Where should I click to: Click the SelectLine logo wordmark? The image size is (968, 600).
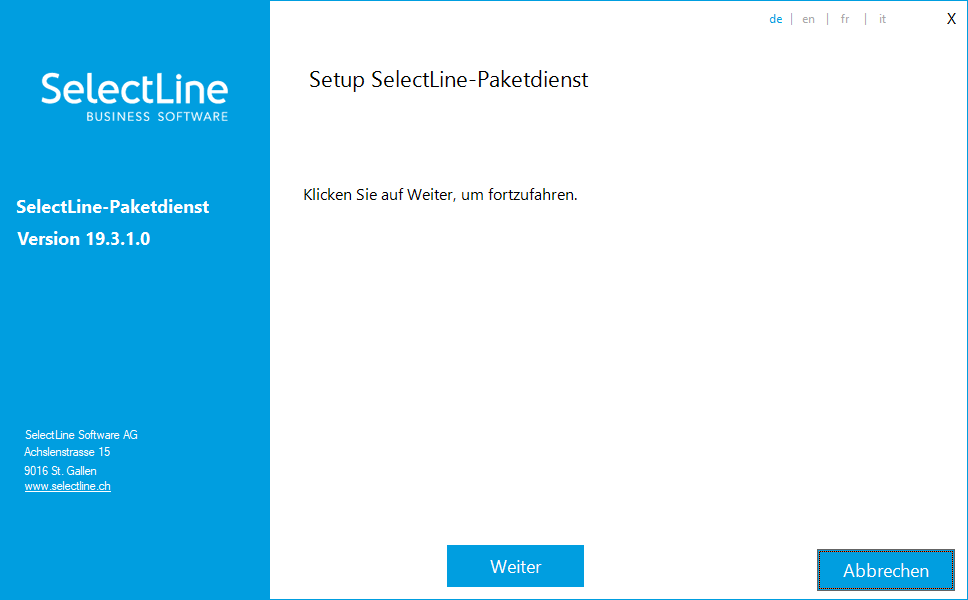coord(135,89)
